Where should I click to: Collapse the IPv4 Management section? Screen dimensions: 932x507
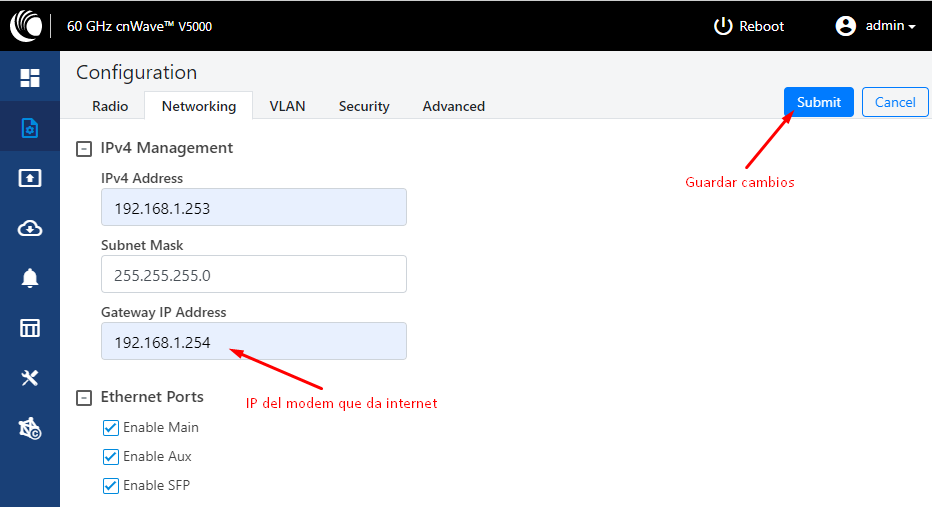84,149
